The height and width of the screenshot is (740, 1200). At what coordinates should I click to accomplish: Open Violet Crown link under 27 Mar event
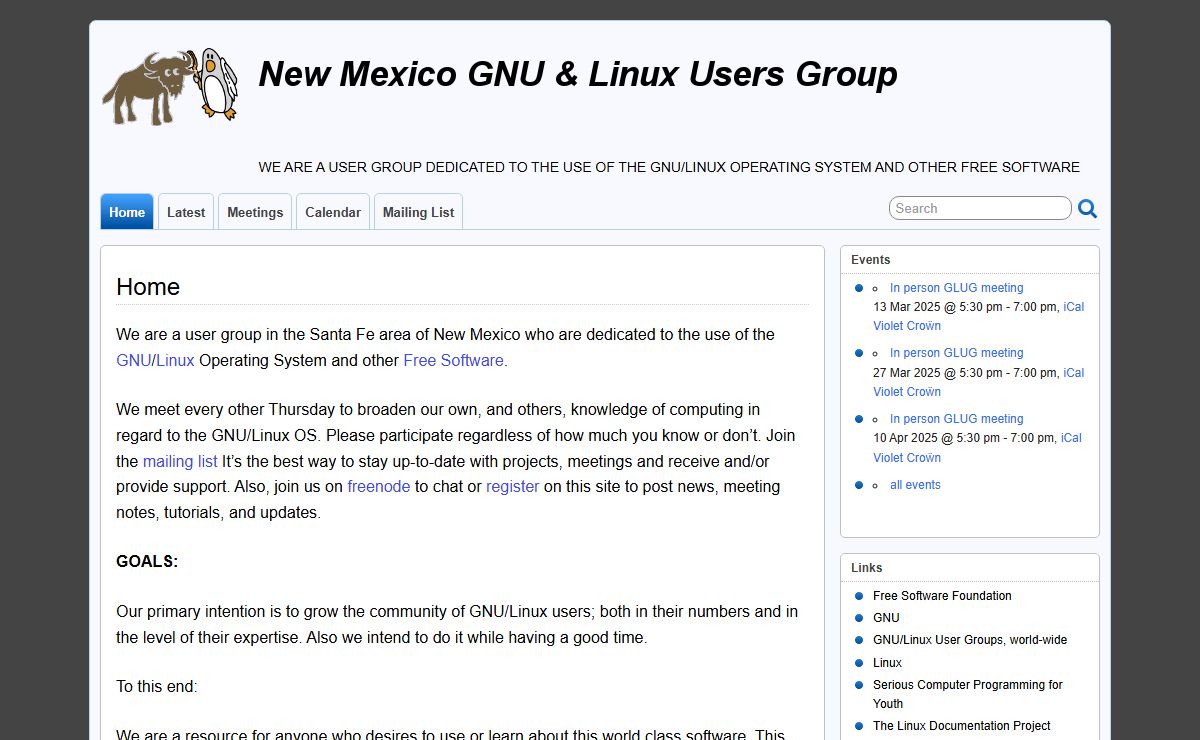click(907, 392)
